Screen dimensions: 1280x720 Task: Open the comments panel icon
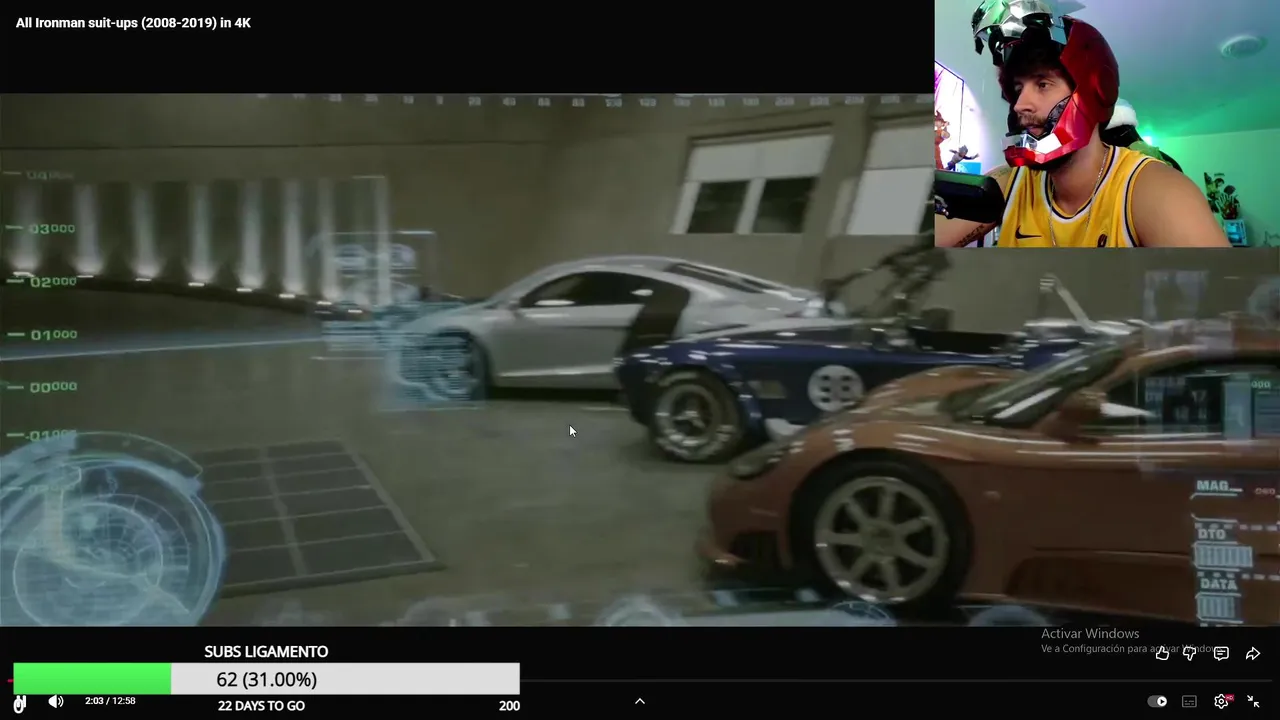pyautogui.click(x=1221, y=654)
